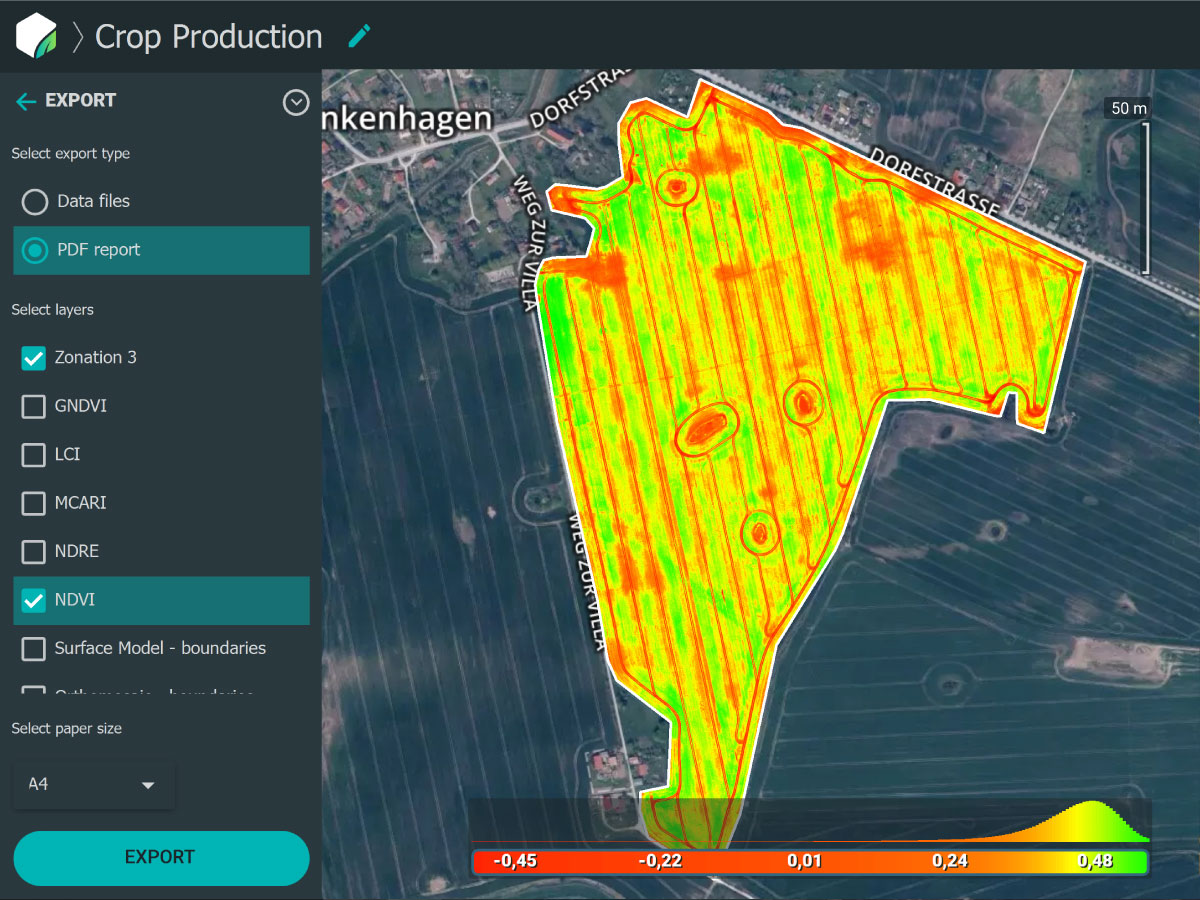Screen dimensions: 1200x900
Task: Click the 50 m map scale indicator
Action: click(x=1128, y=108)
